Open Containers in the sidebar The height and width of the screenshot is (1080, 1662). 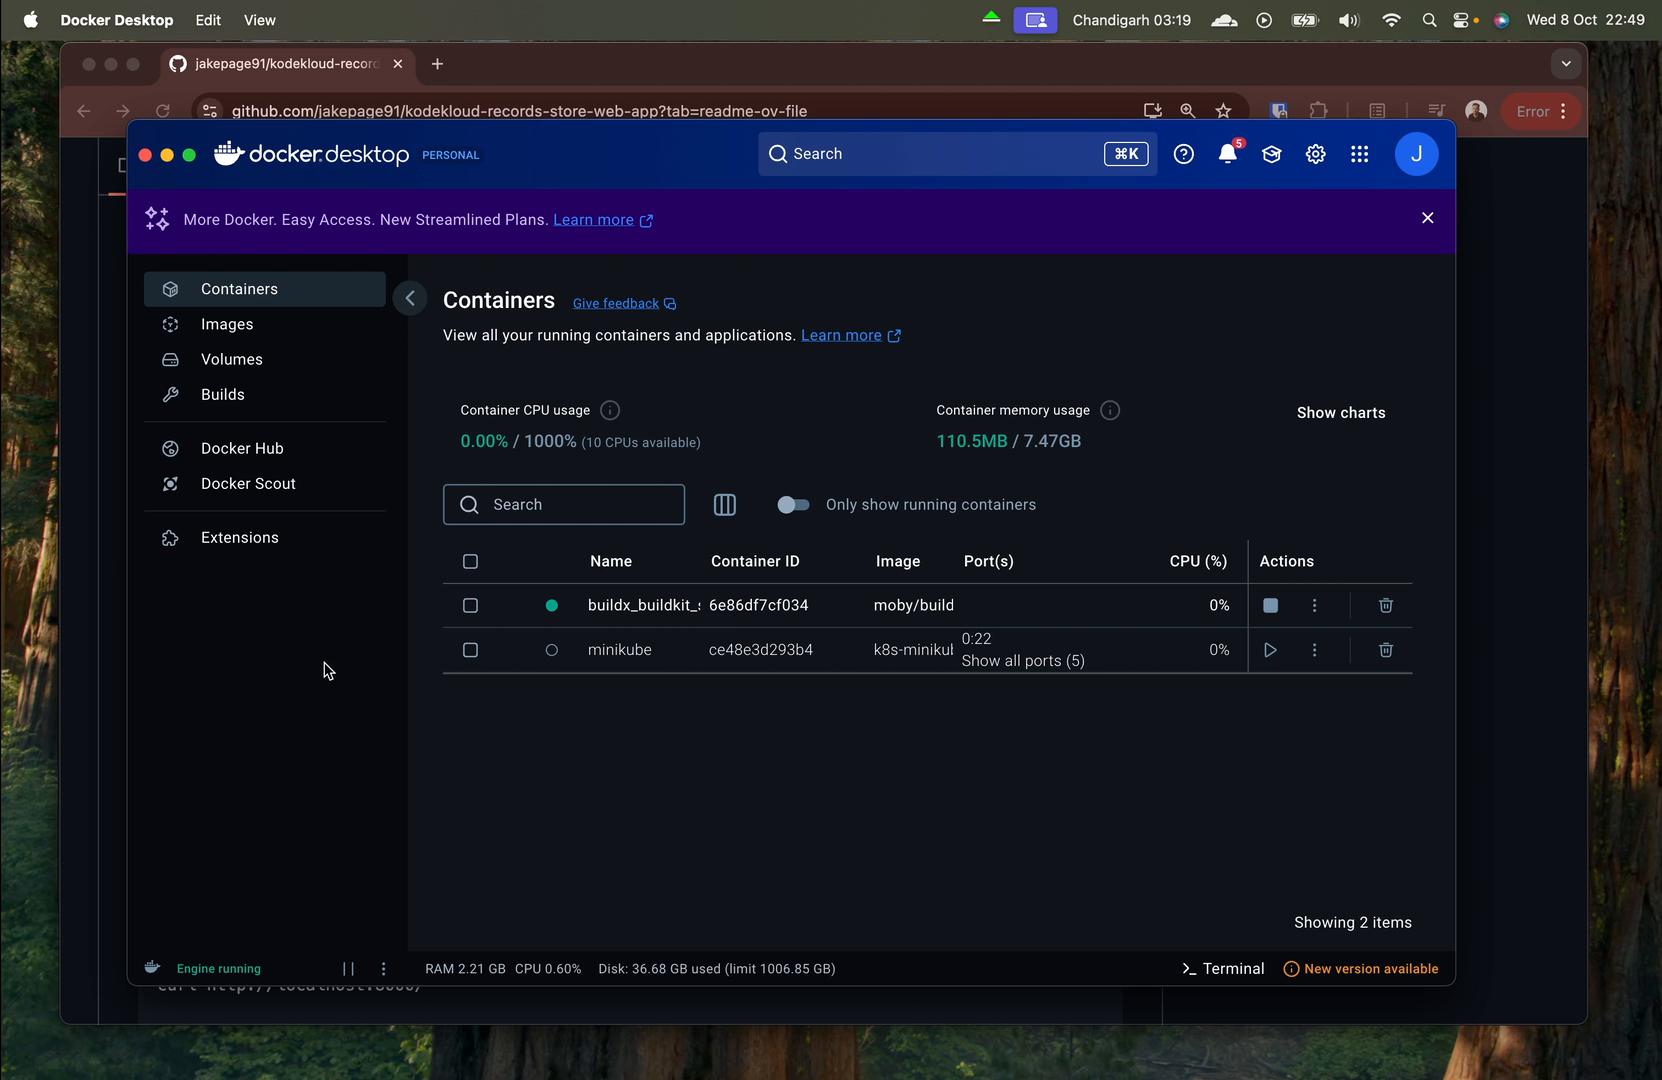tap(265, 289)
